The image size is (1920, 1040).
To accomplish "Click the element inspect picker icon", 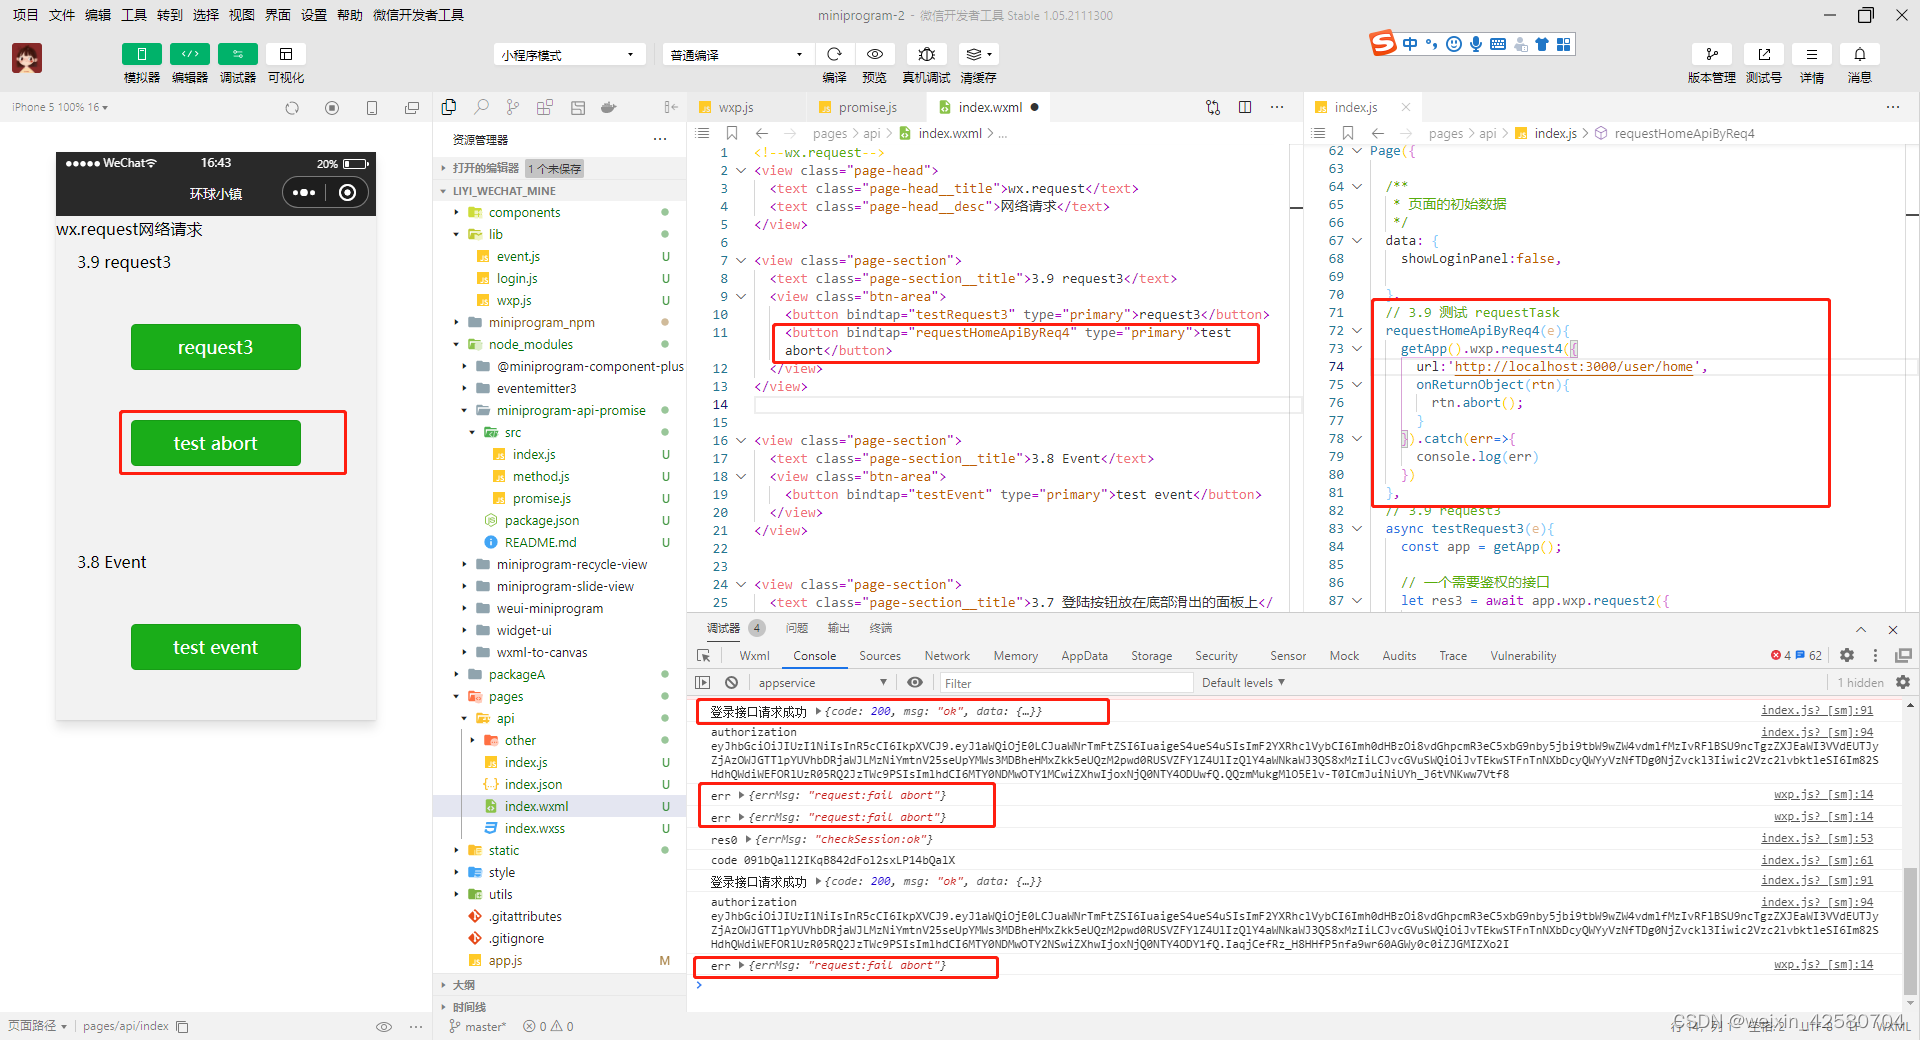I will tap(704, 656).
